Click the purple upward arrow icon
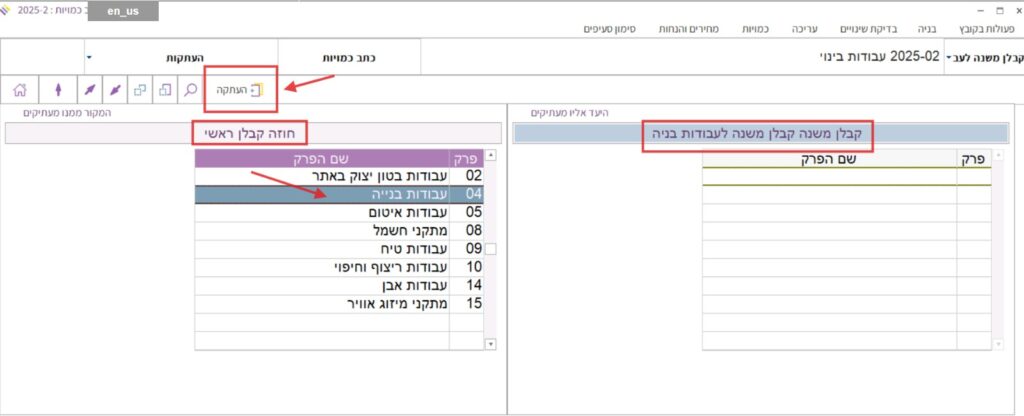Viewport: 1024px width, 416px height. [x=56, y=90]
